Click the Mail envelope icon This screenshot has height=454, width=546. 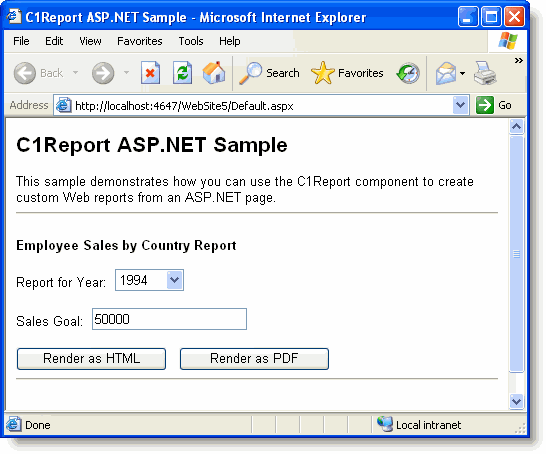pos(446,73)
